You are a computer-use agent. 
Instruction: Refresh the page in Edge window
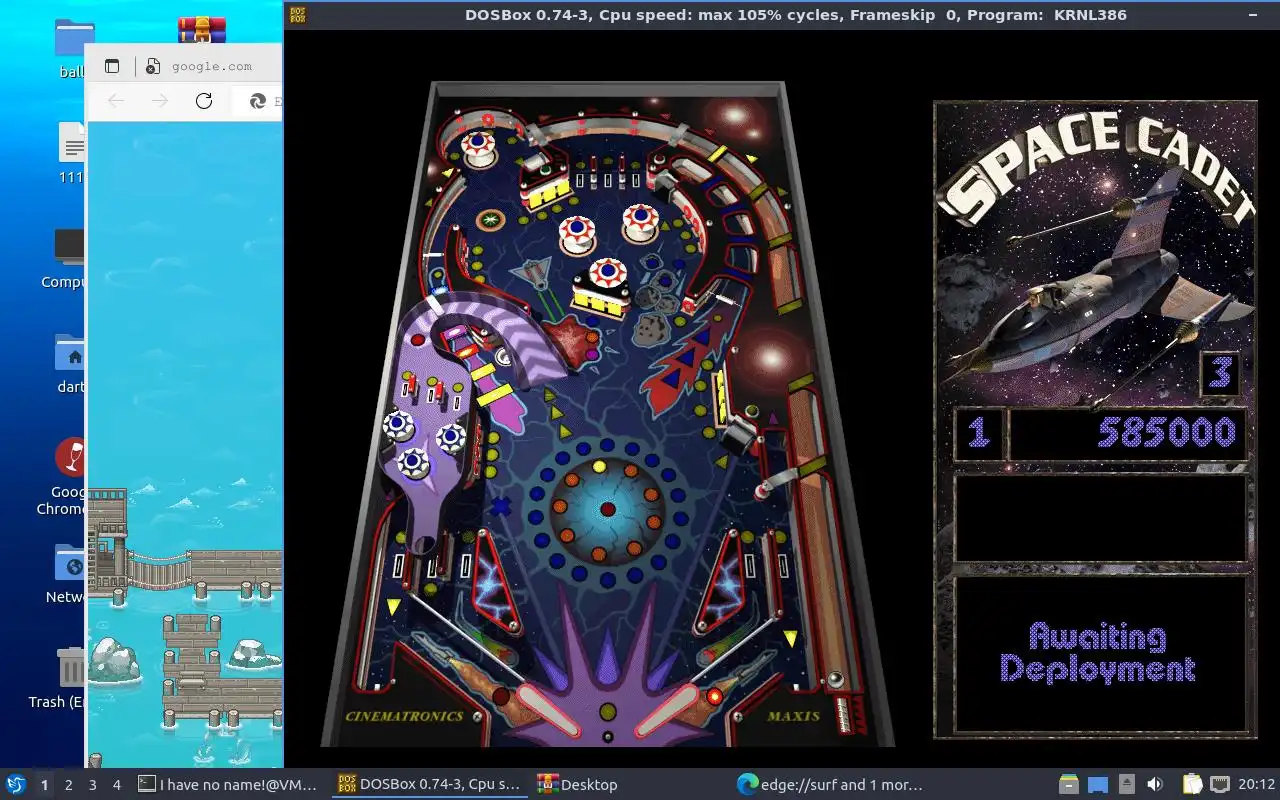[x=204, y=101]
